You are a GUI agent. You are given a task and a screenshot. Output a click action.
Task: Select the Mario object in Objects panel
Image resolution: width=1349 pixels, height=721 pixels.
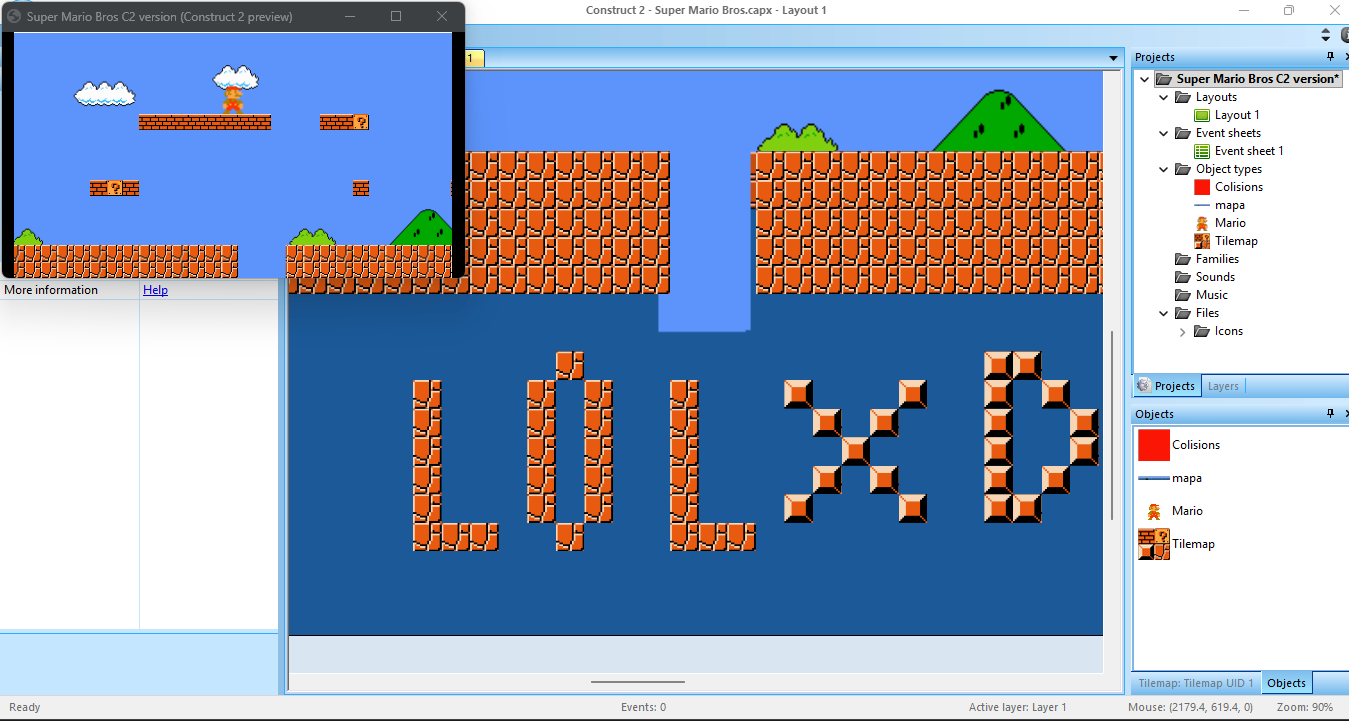1174,511
